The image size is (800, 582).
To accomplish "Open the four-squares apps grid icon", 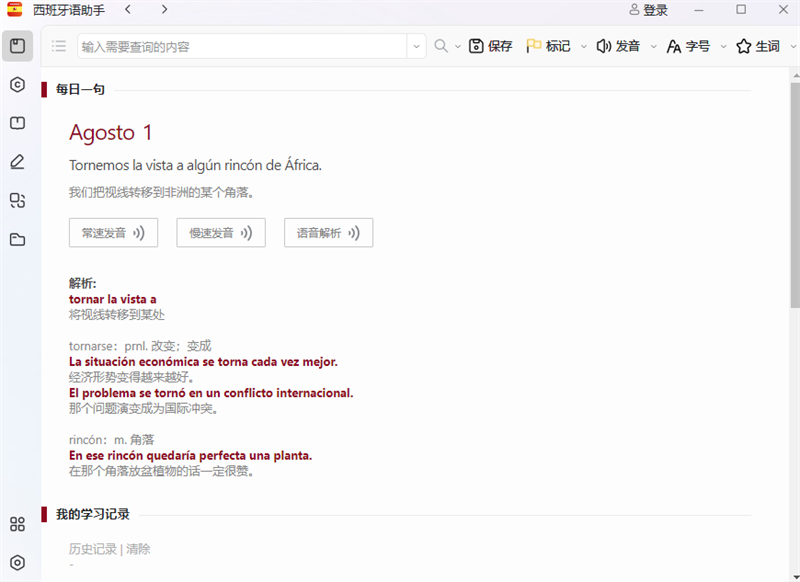I will point(17,524).
